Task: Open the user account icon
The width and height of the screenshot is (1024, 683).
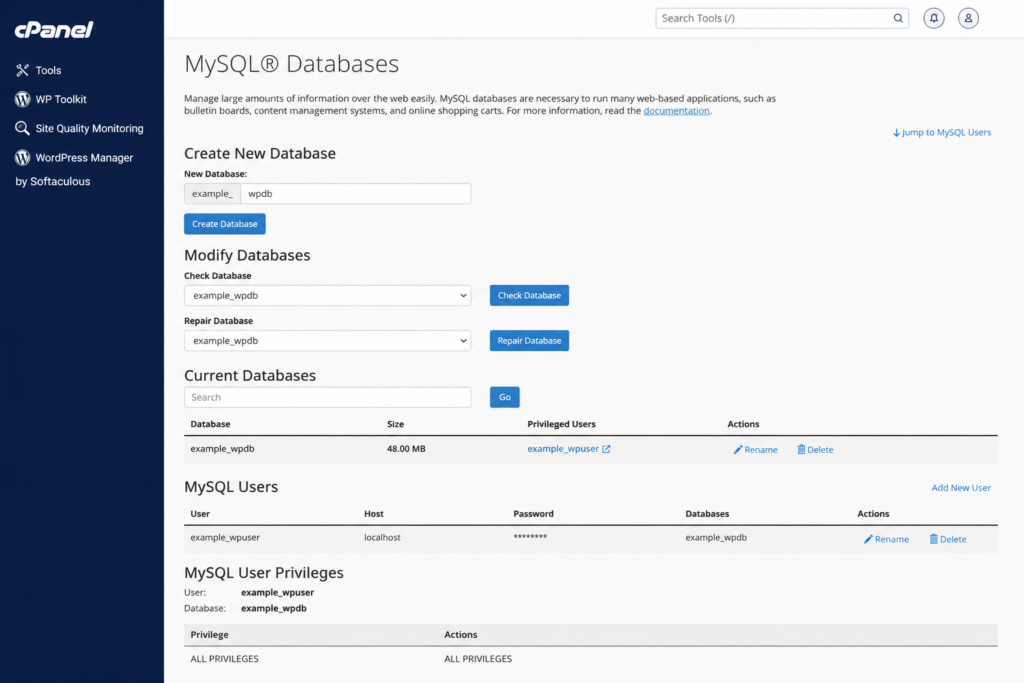Action: click(x=968, y=18)
